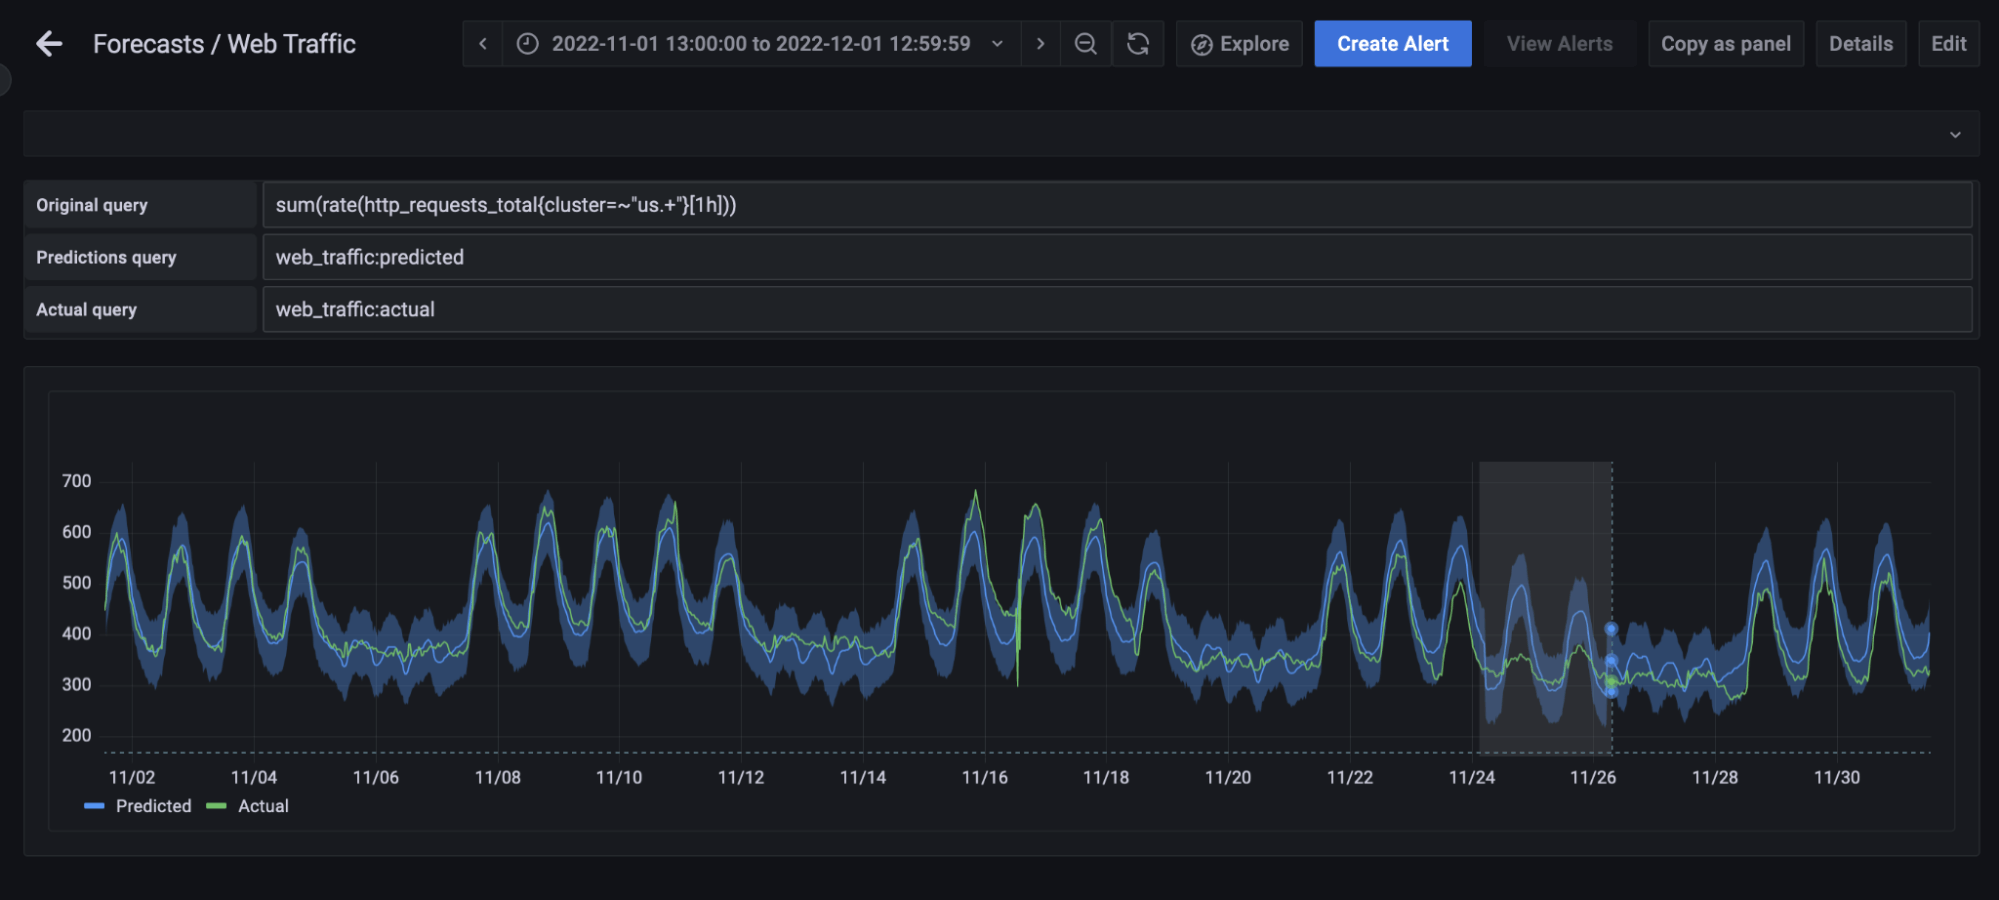Click the Create Alert button
This screenshot has height=900, width=1999.
(1392, 44)
